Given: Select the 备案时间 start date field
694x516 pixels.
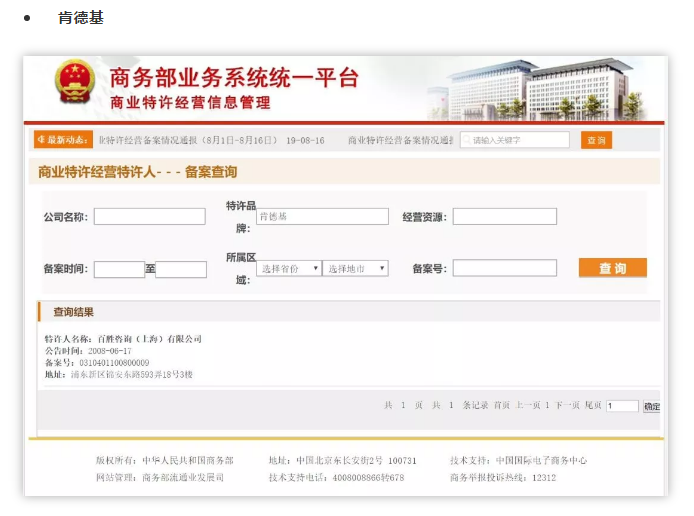Looking at the screenshot, I should (119, 269).
